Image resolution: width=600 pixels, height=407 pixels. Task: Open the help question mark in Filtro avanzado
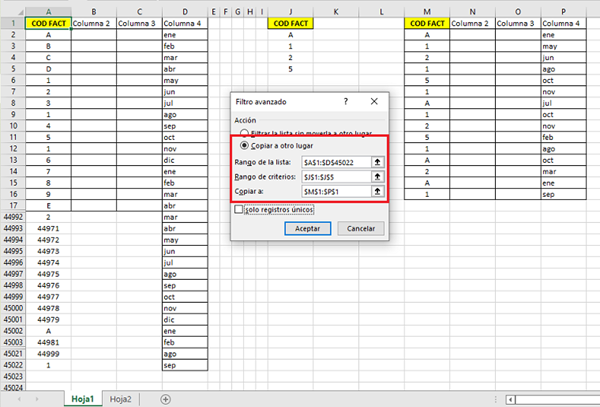pyautogui.click(x=346, y=101)
